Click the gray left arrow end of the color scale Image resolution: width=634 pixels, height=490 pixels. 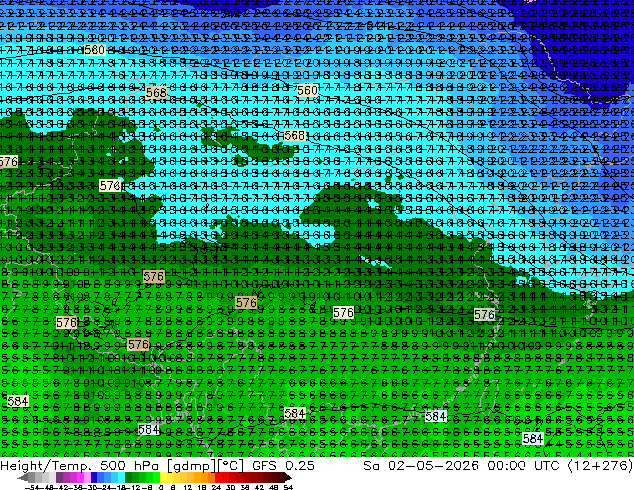point(22,477)
